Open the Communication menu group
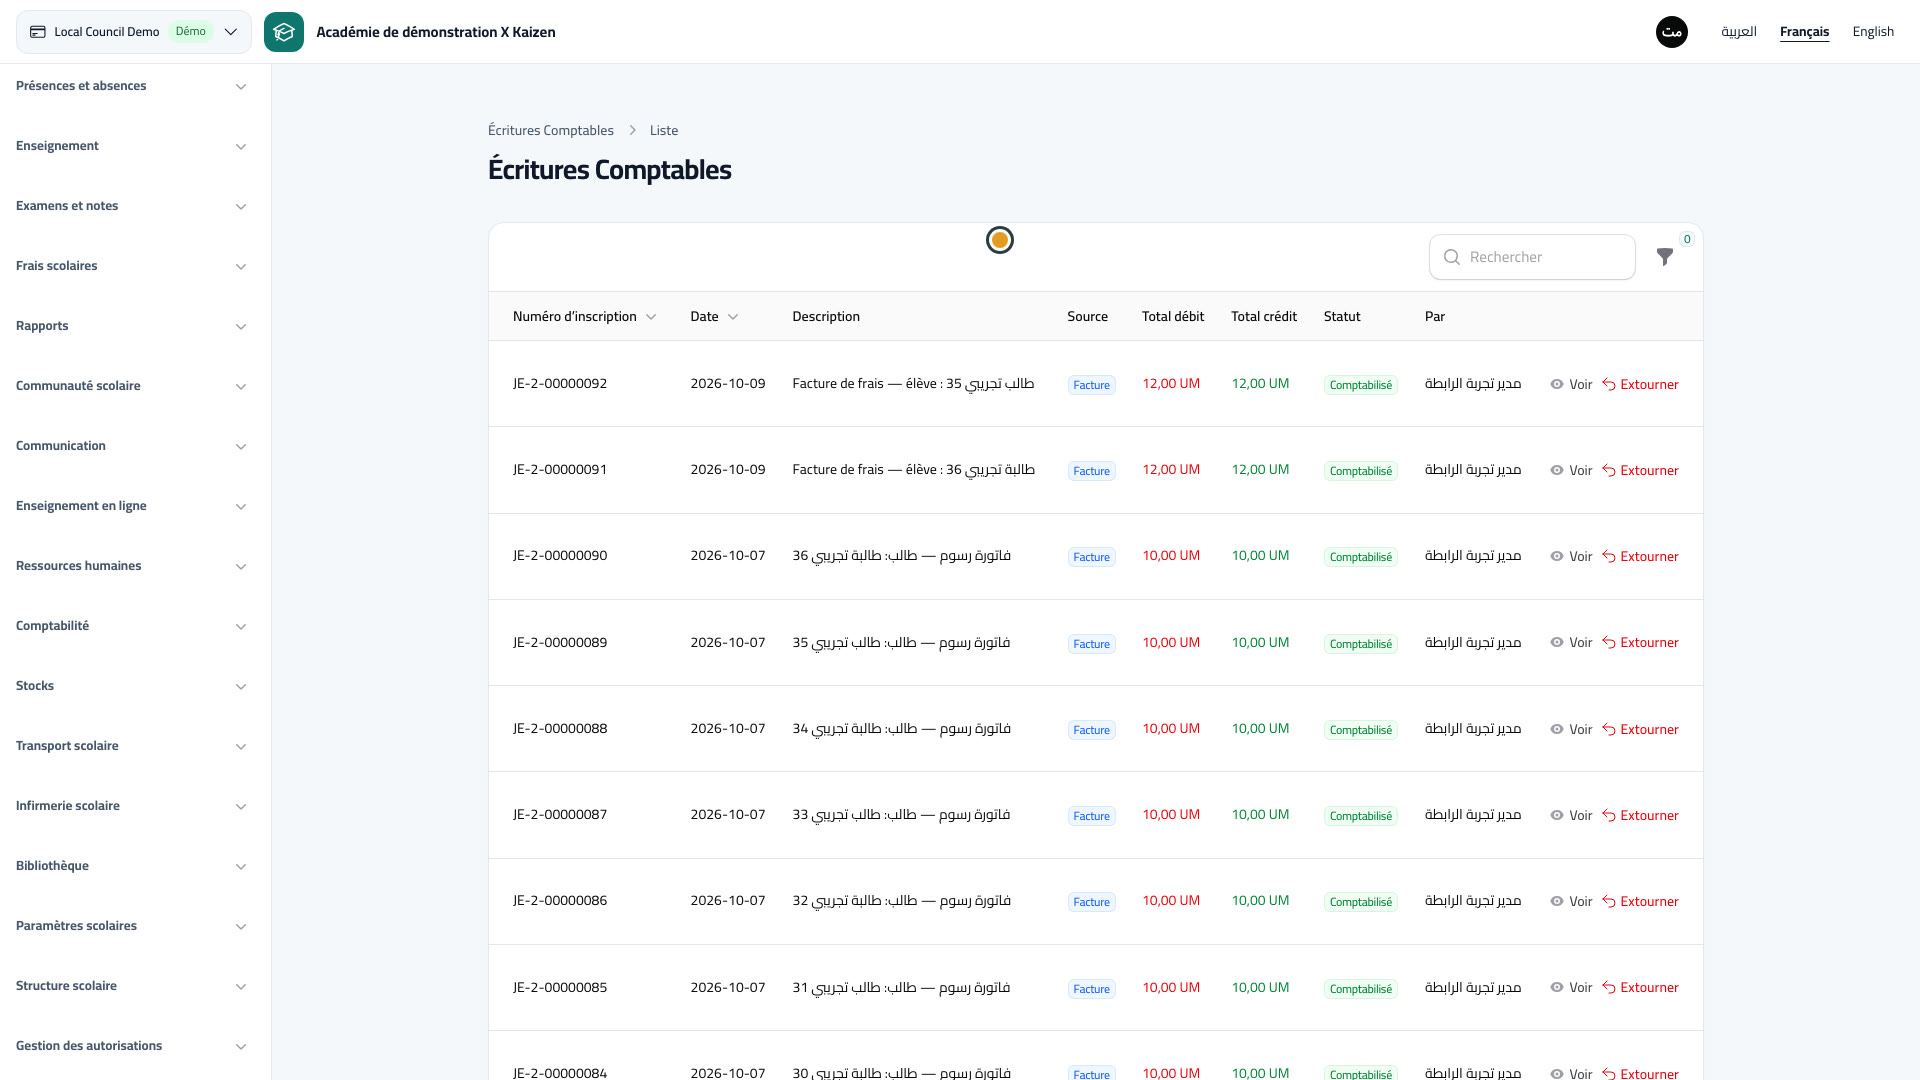 pyautogui.click(x=131, y=446)
